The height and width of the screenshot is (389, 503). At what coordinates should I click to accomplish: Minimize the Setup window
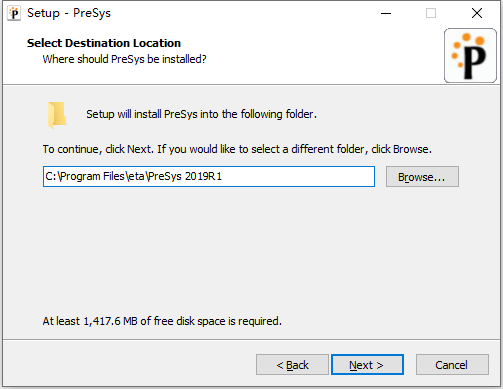(x=386, y=13)
